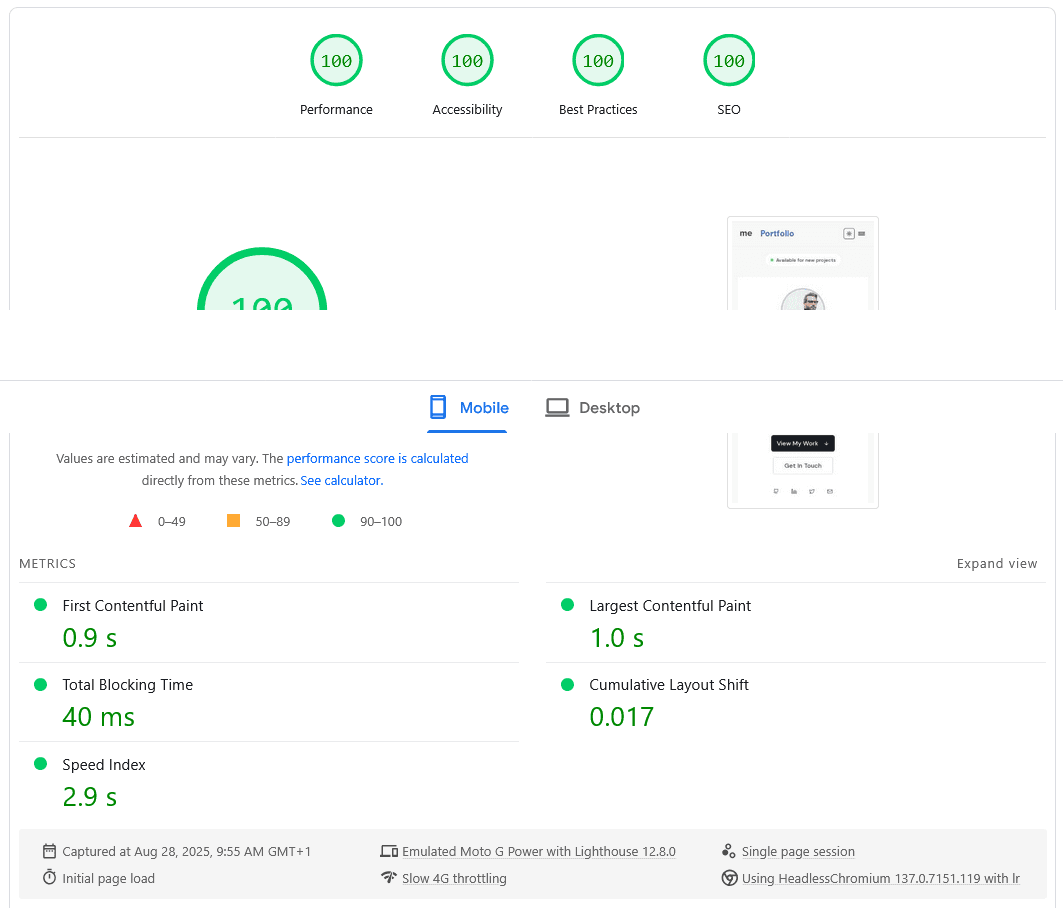Open the performance score is calculated link
Image resolution: width=1063 pixels, height=908 pixels.
377,459
